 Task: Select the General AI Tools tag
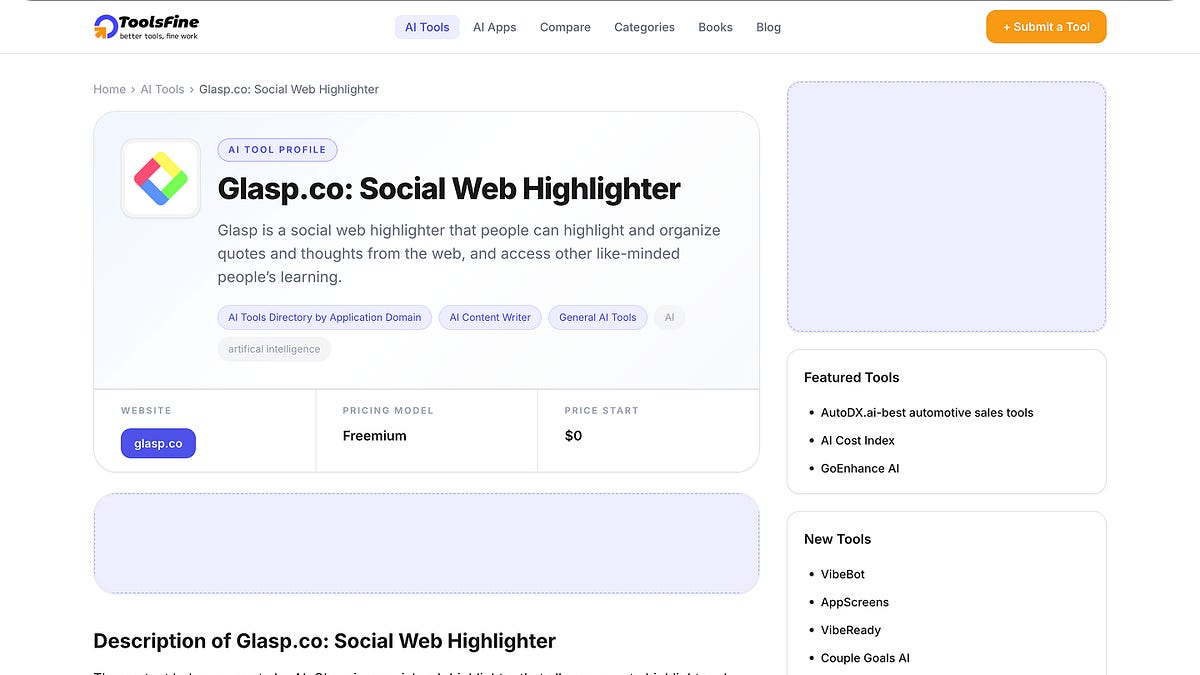(598, 318)
